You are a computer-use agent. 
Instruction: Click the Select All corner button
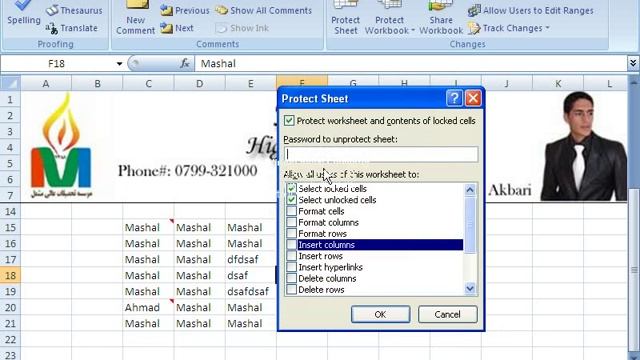(x=10, y=83)
